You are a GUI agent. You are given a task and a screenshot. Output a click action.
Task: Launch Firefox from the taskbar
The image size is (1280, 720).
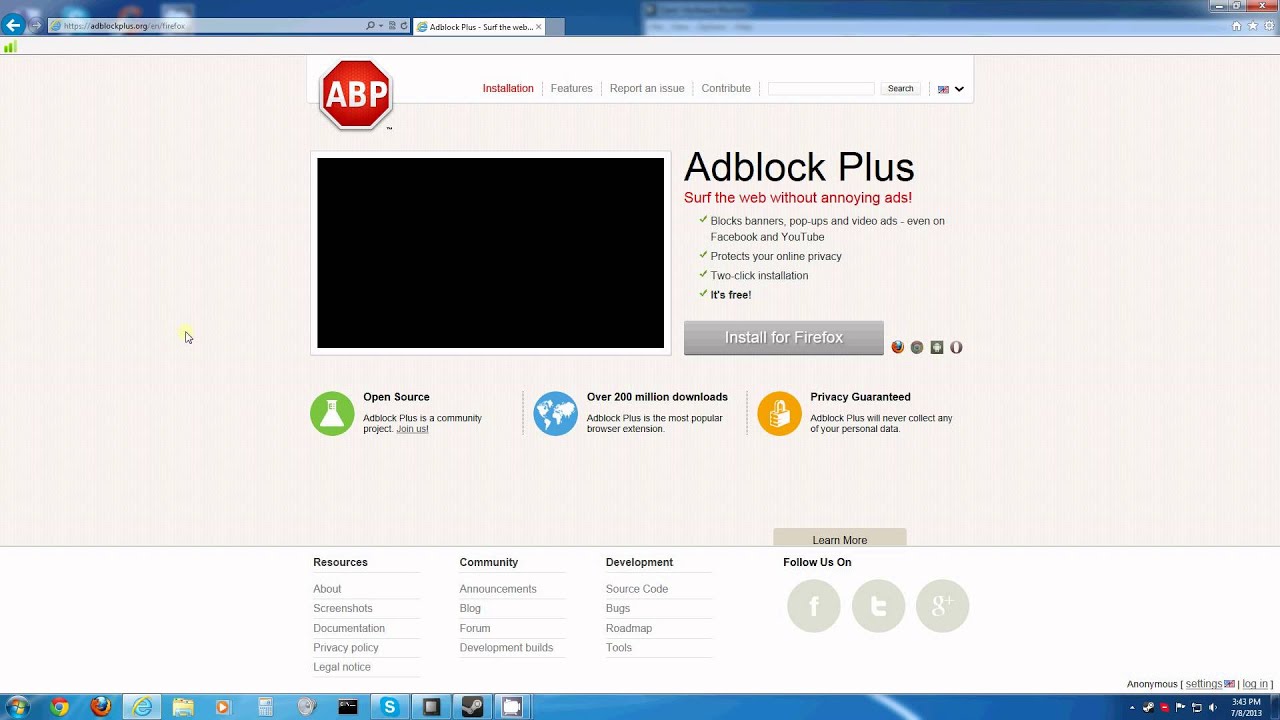click(x=101, y=707)
